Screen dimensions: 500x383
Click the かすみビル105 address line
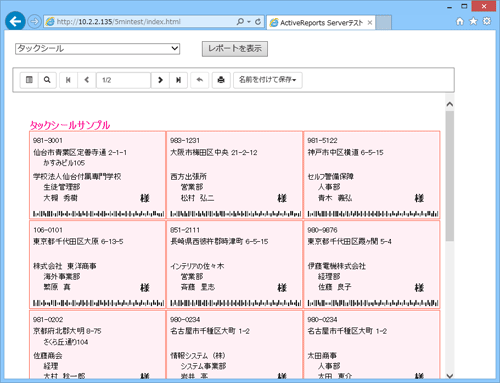(x=64, y=163)
